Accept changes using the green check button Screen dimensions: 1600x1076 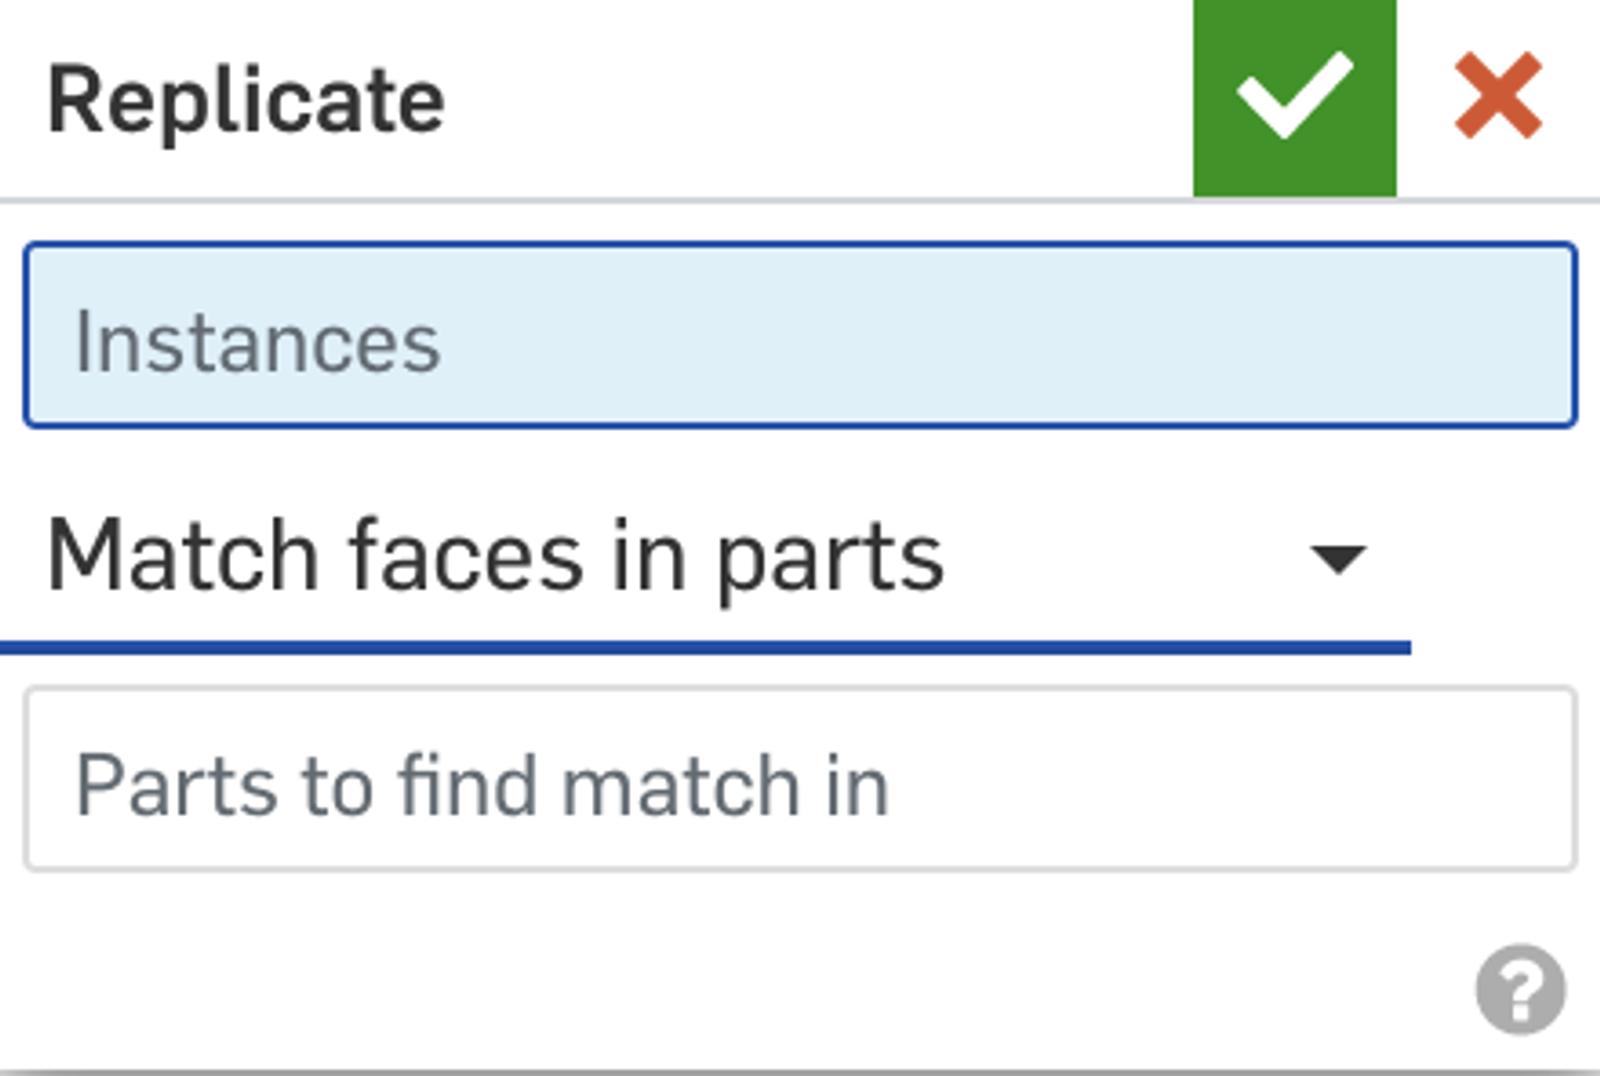click(x=1294, y=98)
